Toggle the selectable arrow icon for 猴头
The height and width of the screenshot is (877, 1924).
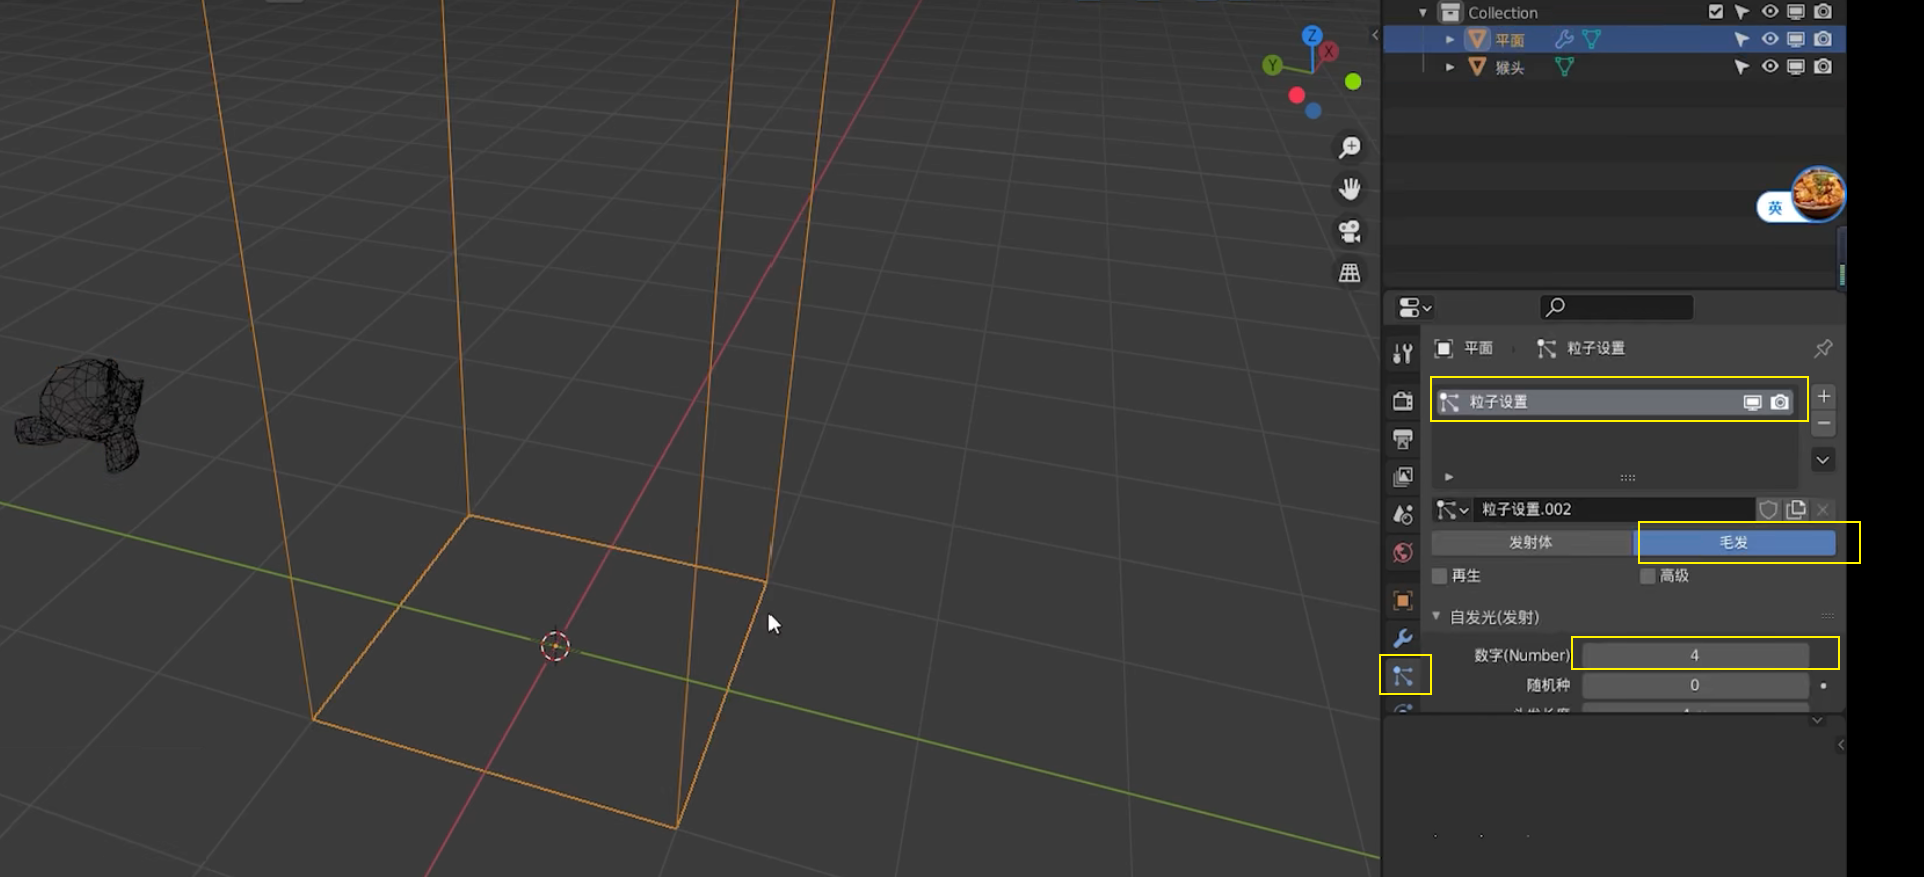coord(1742,67)
